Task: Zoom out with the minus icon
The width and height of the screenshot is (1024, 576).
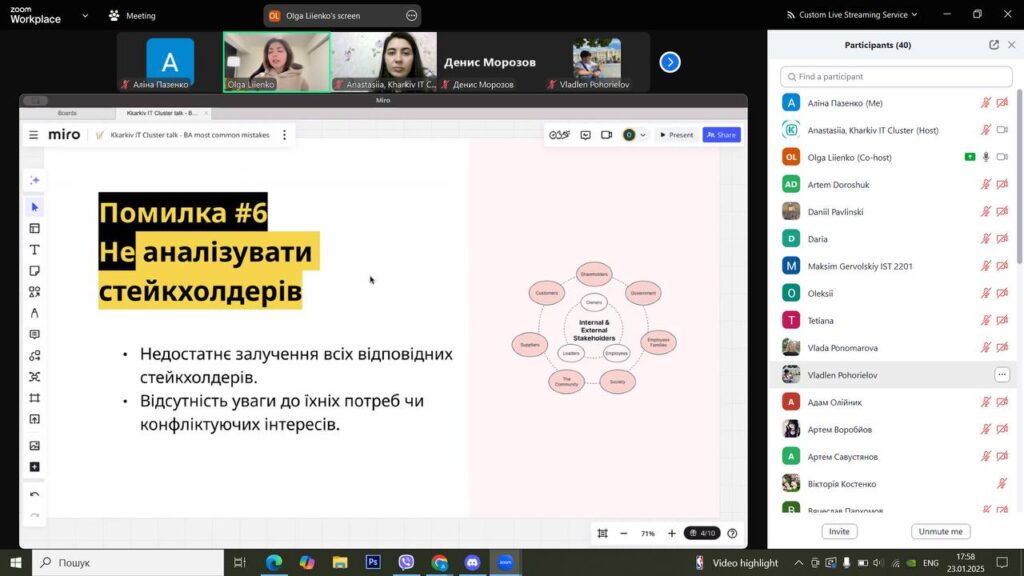Action: (x=624, y=534)
